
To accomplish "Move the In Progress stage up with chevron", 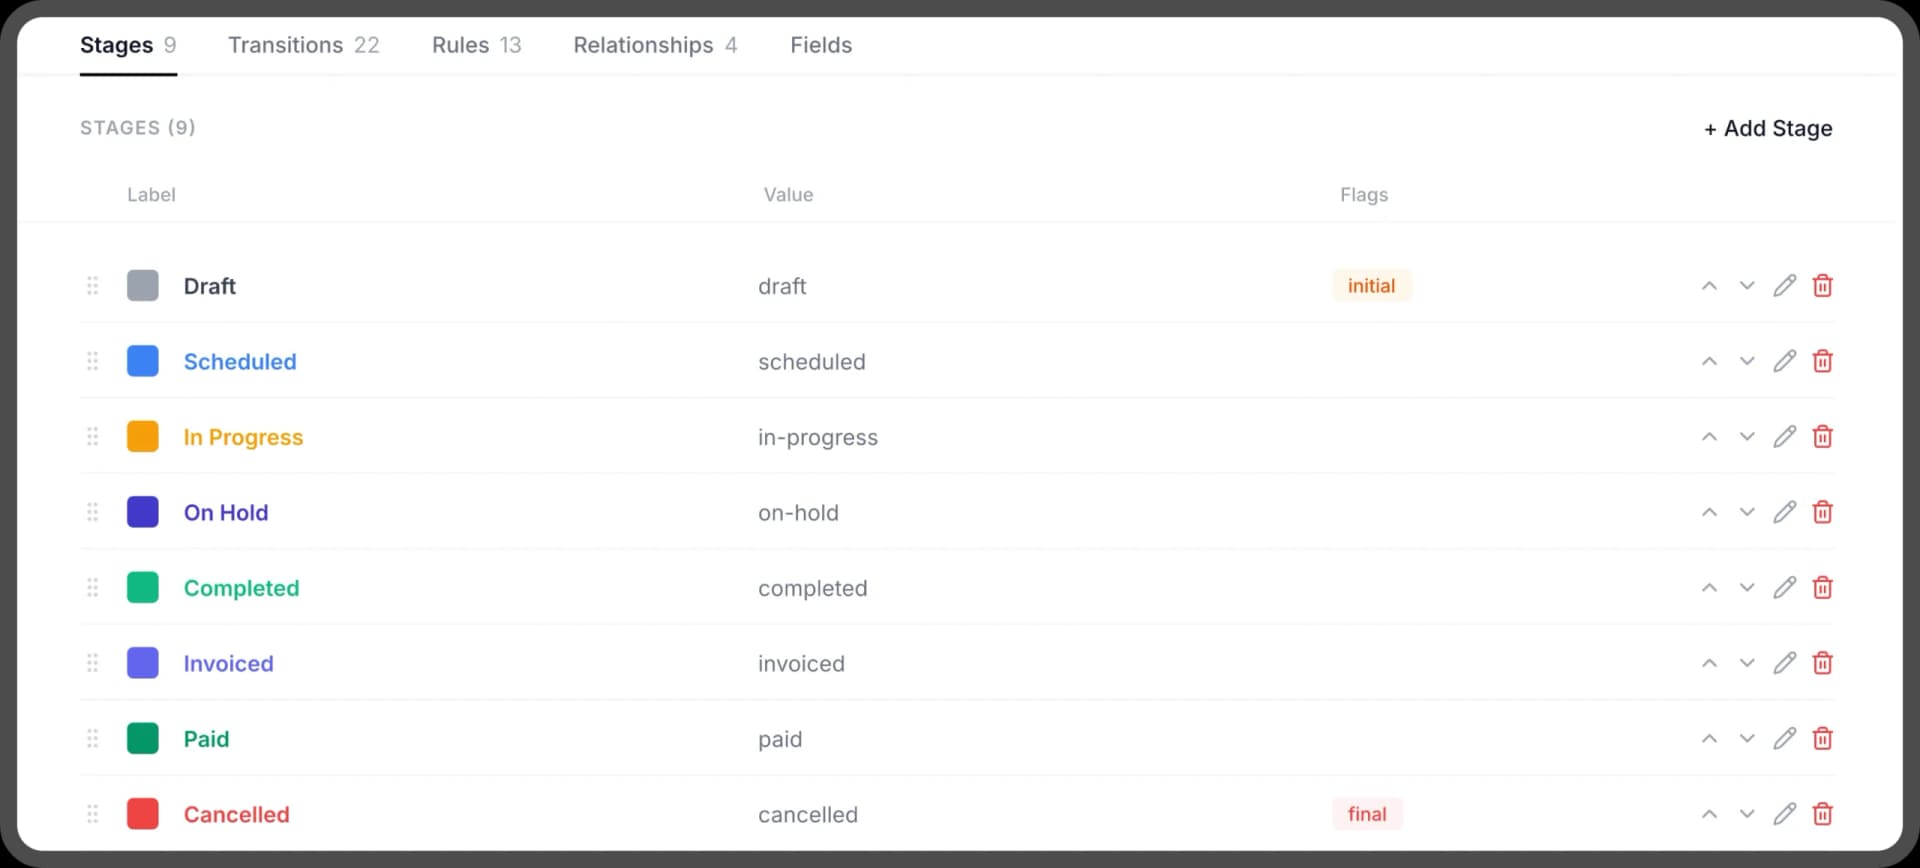I will 1709,436.
